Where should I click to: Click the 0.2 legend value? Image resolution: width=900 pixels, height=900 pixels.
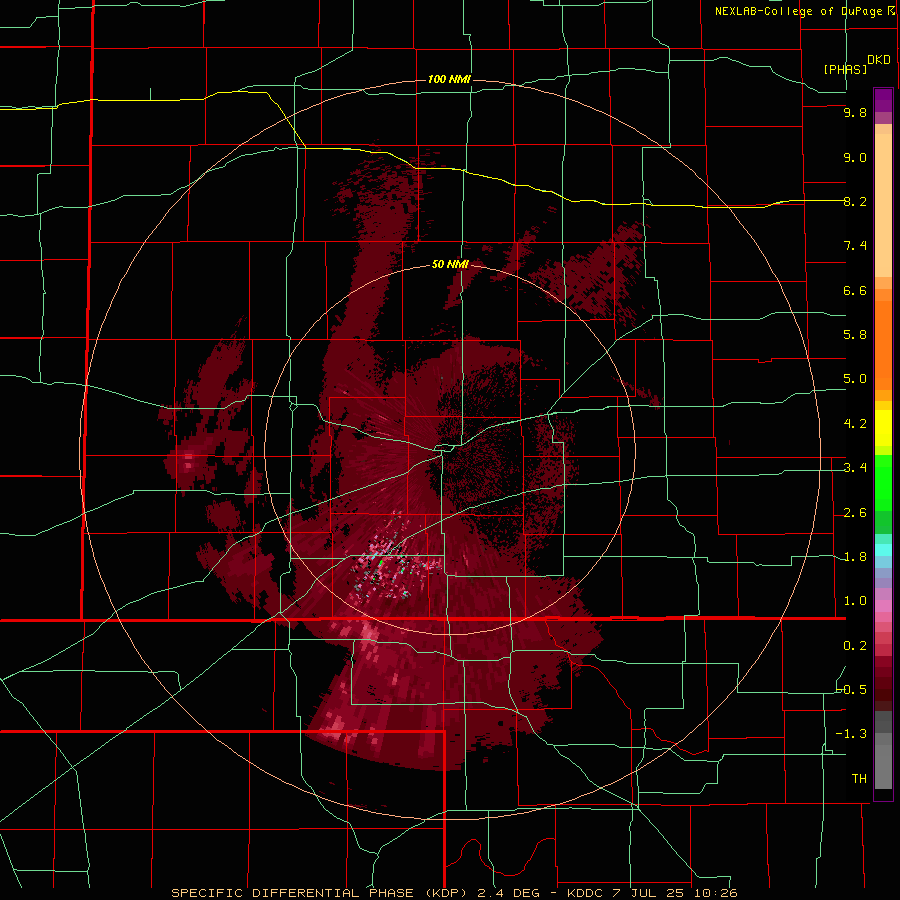point(855,646)
